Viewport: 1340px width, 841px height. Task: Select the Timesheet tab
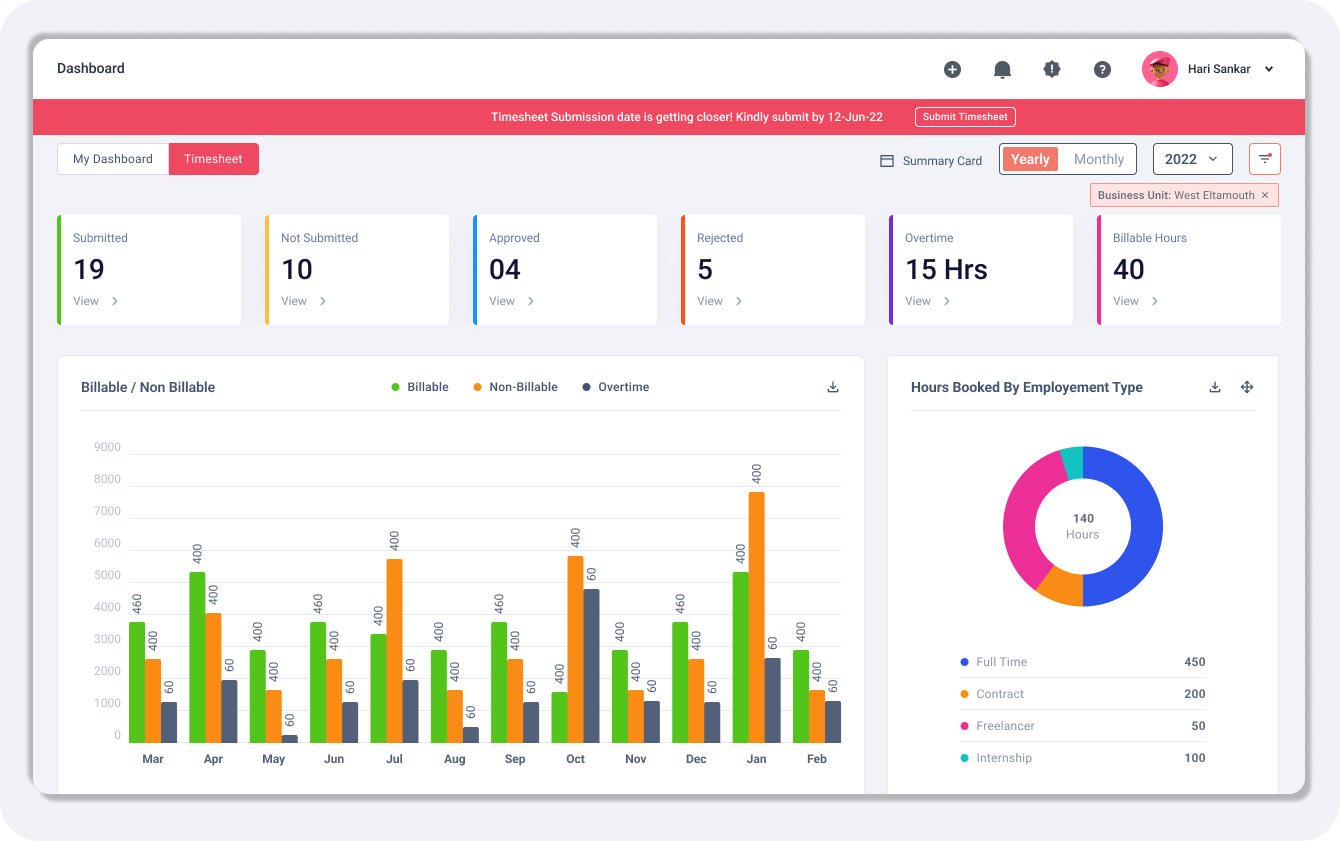[213, 159]
